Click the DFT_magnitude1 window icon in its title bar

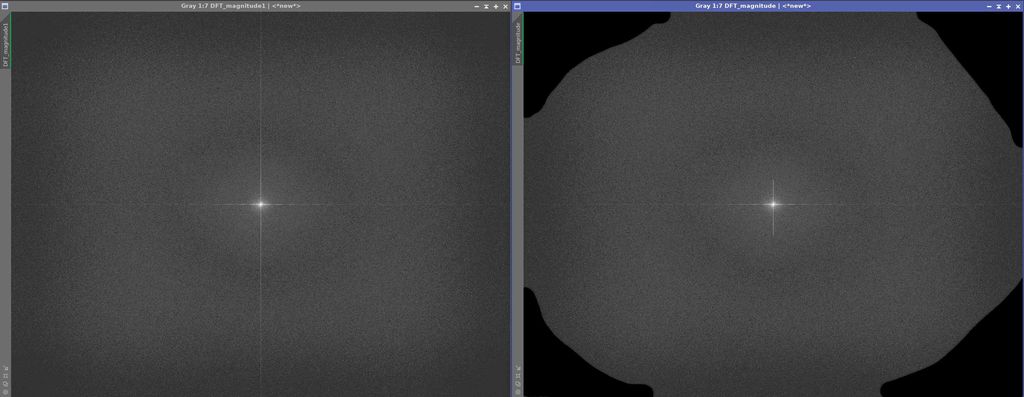tap(5, 6)
